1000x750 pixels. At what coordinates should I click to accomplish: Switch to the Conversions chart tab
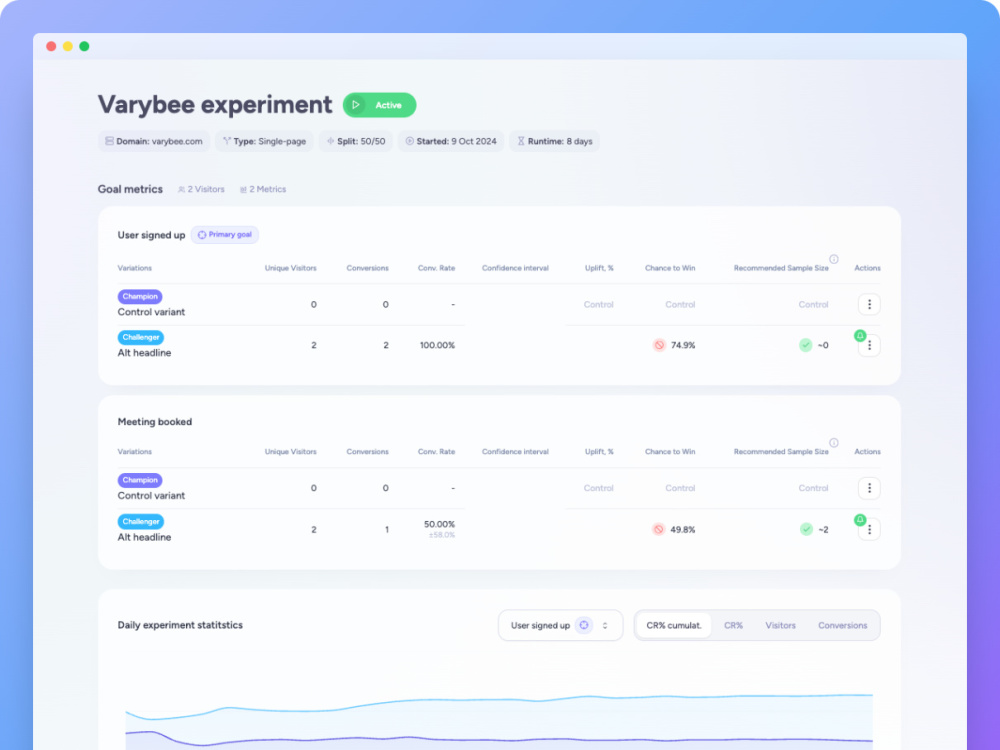click(842, 626)
